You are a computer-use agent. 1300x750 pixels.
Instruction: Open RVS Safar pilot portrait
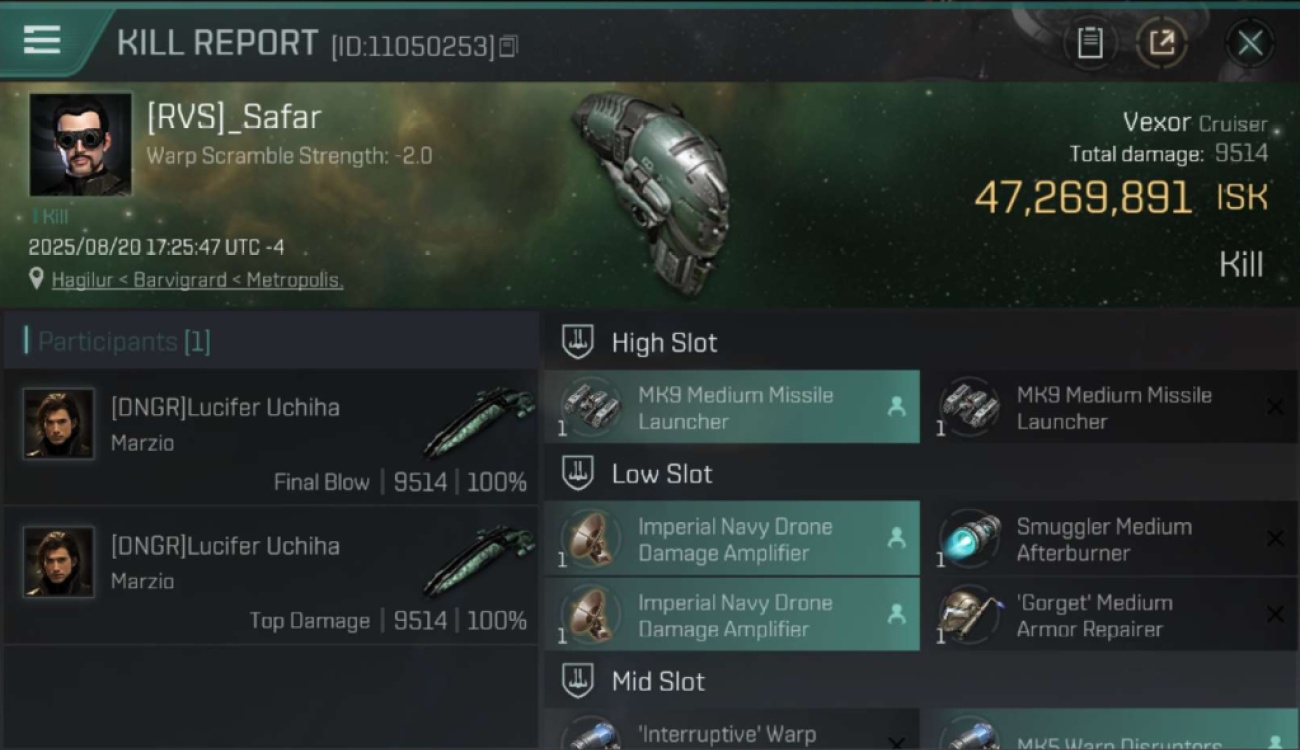coord(80,144)
